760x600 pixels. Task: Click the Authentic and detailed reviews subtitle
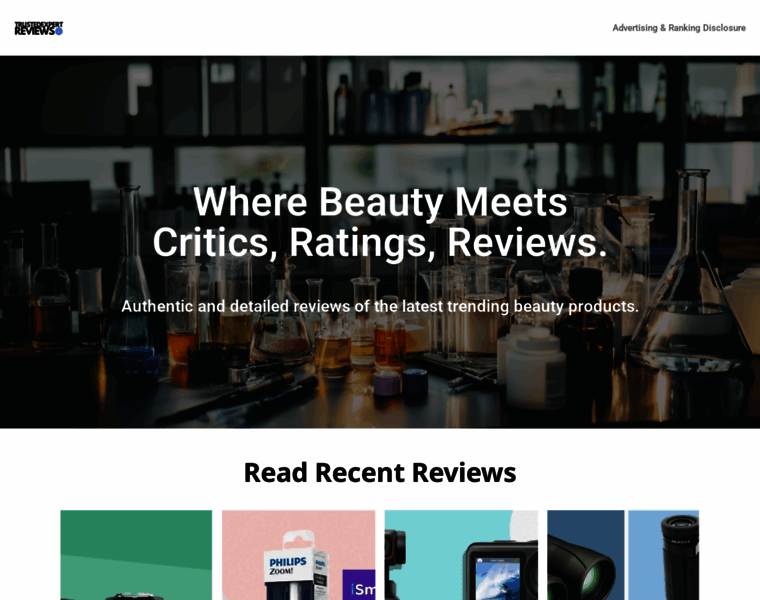(x=380, y=306)
